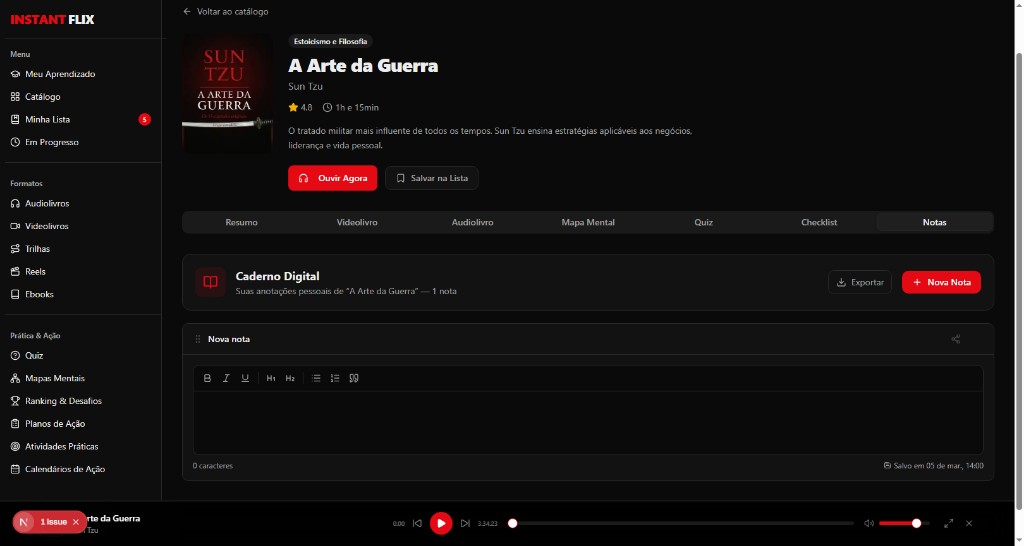This screenshot has width=1024, height=546.
Task: Seek on the audio progress bar
Action: [681, 523]
